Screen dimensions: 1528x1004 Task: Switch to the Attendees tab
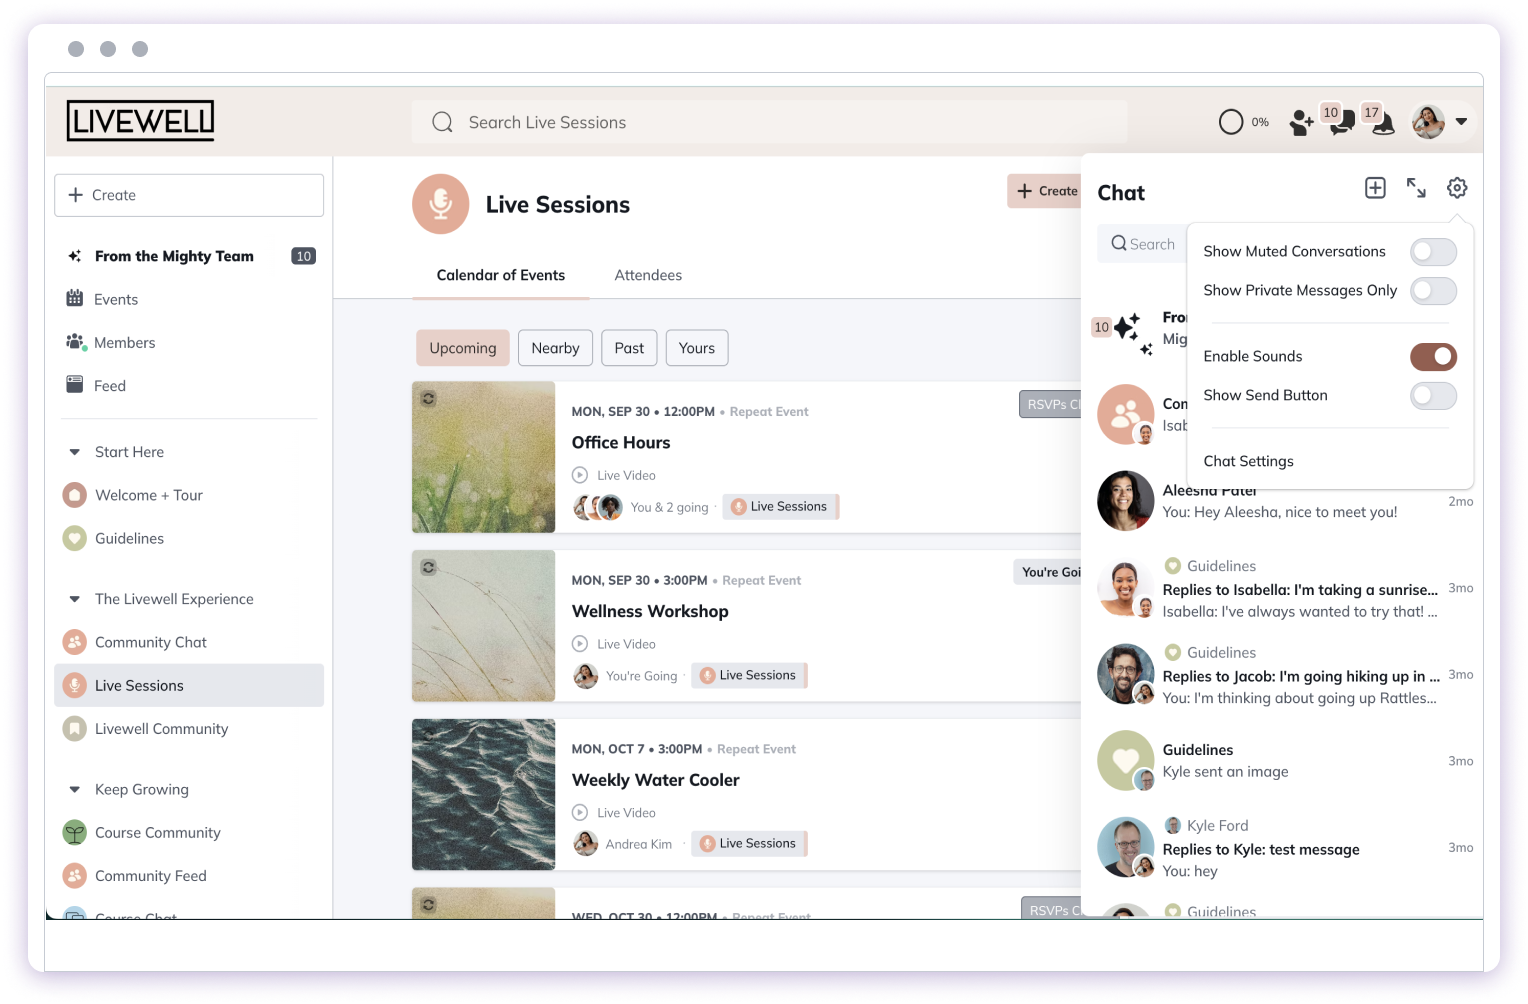click(648, 275)
